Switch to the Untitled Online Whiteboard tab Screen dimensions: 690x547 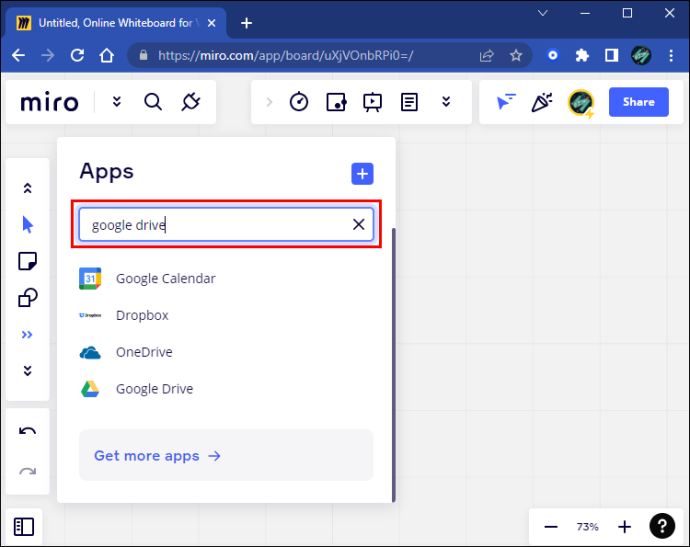tap(115, 23)
